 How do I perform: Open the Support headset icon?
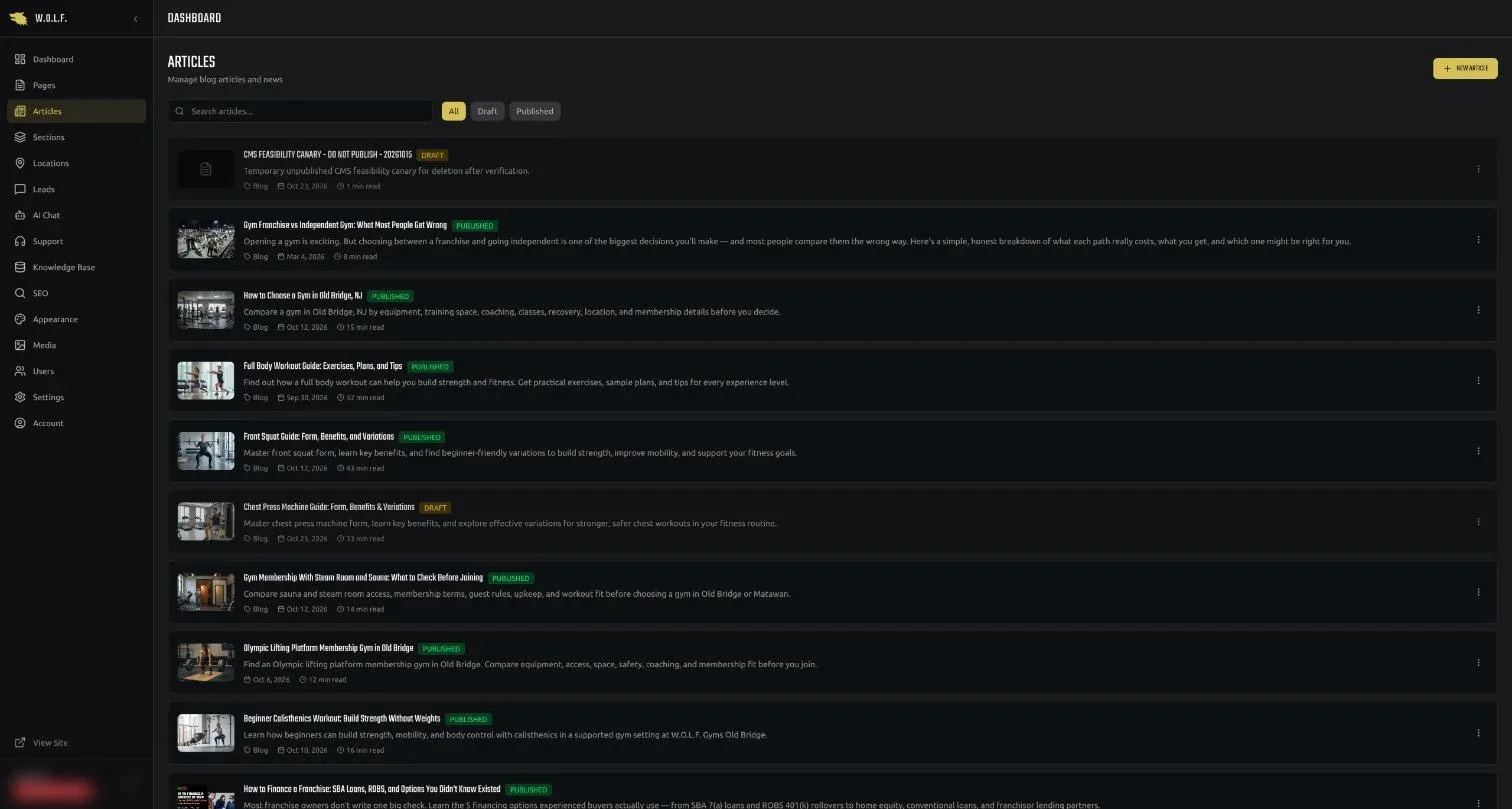pyautogui.click(x=20, y=241)
